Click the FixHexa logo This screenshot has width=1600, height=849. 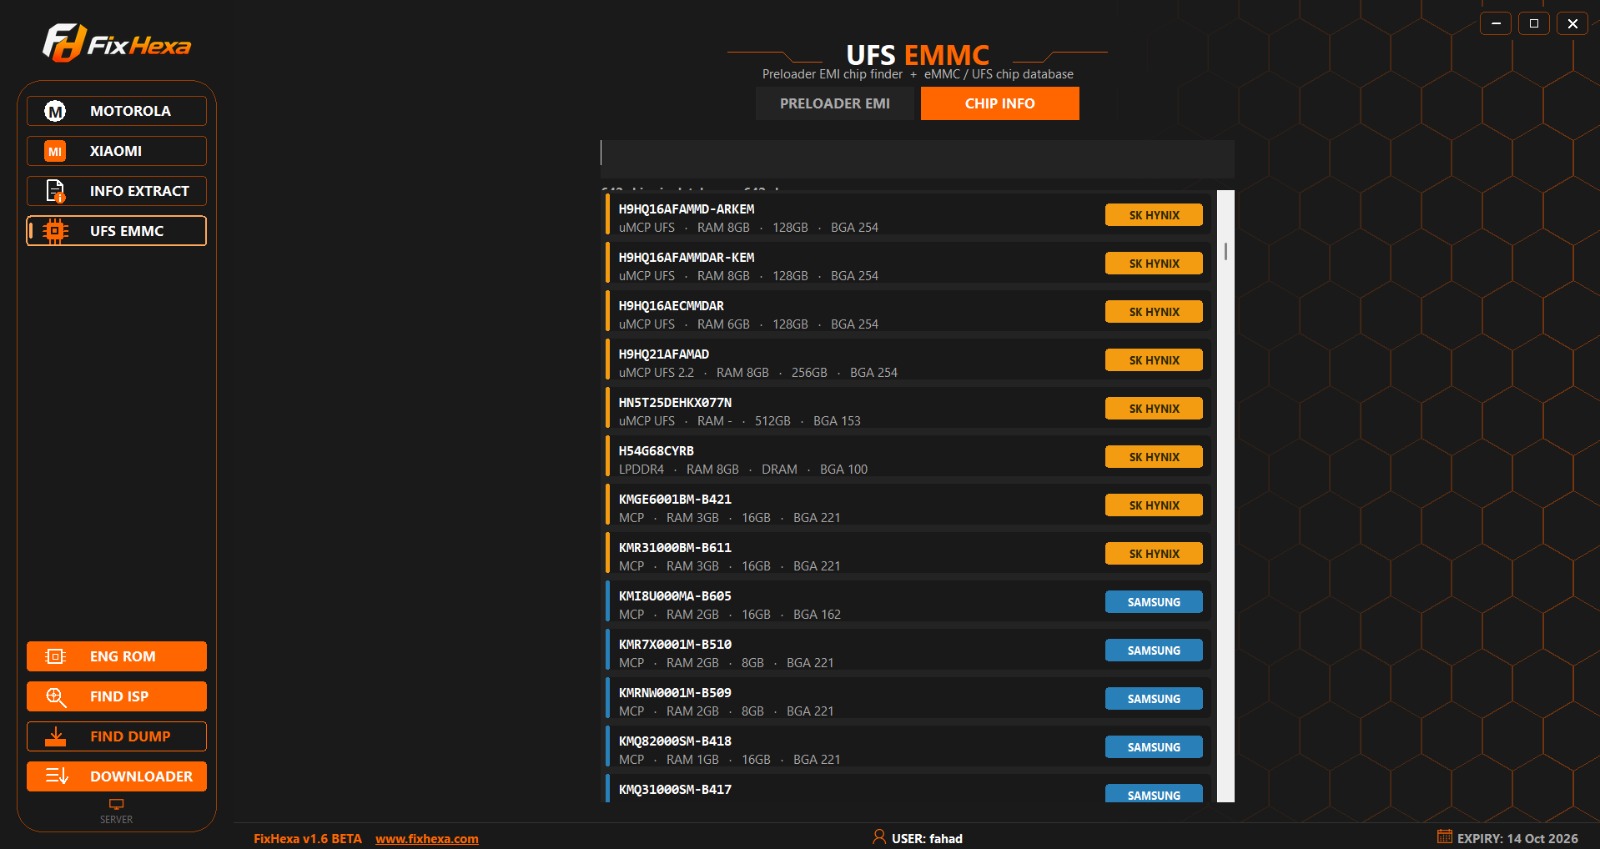point(117,43)
